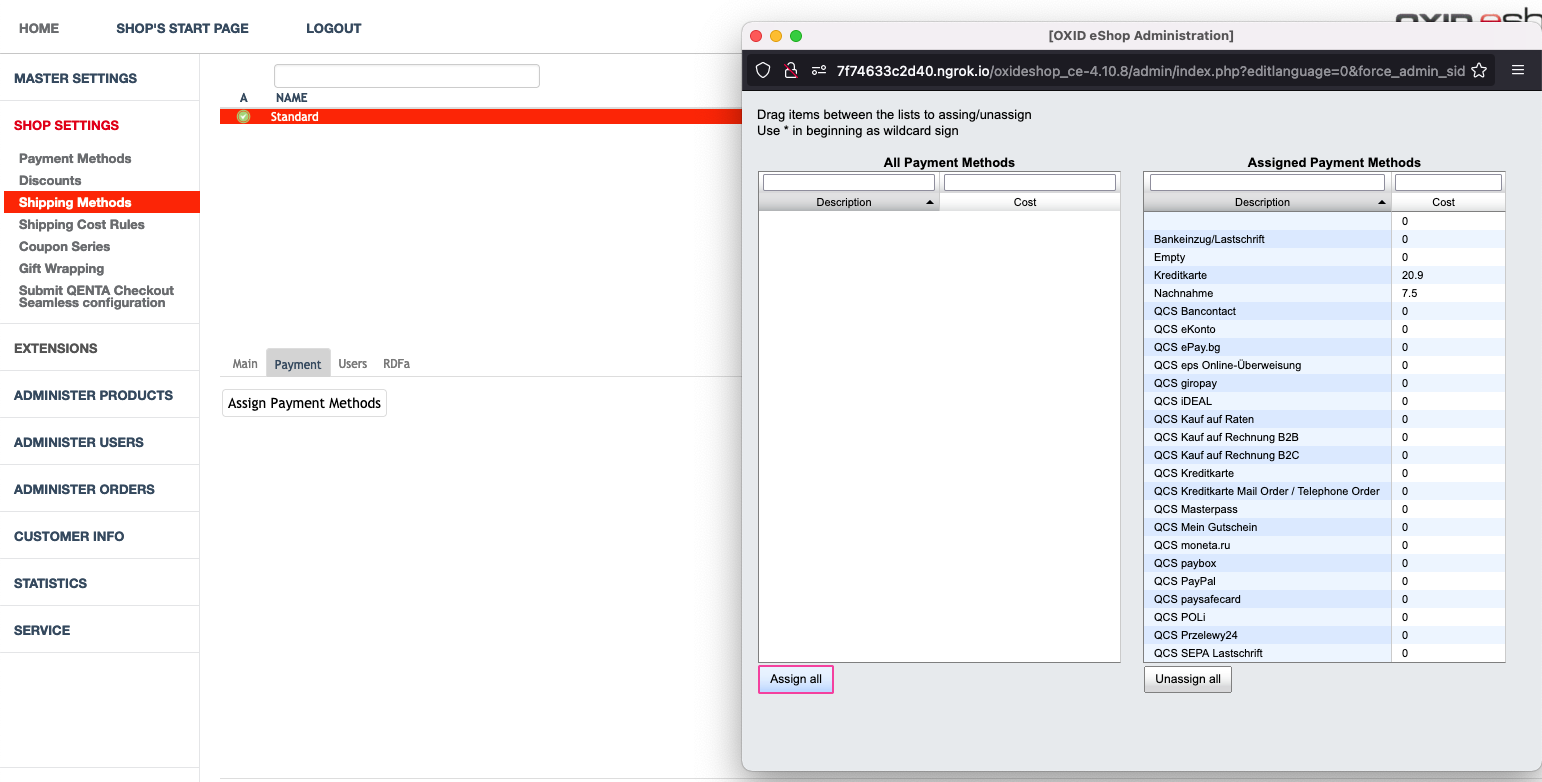Click the NAME column header
The height and width of the screenshot is (782, 1542).
click(x=291, y=98)
